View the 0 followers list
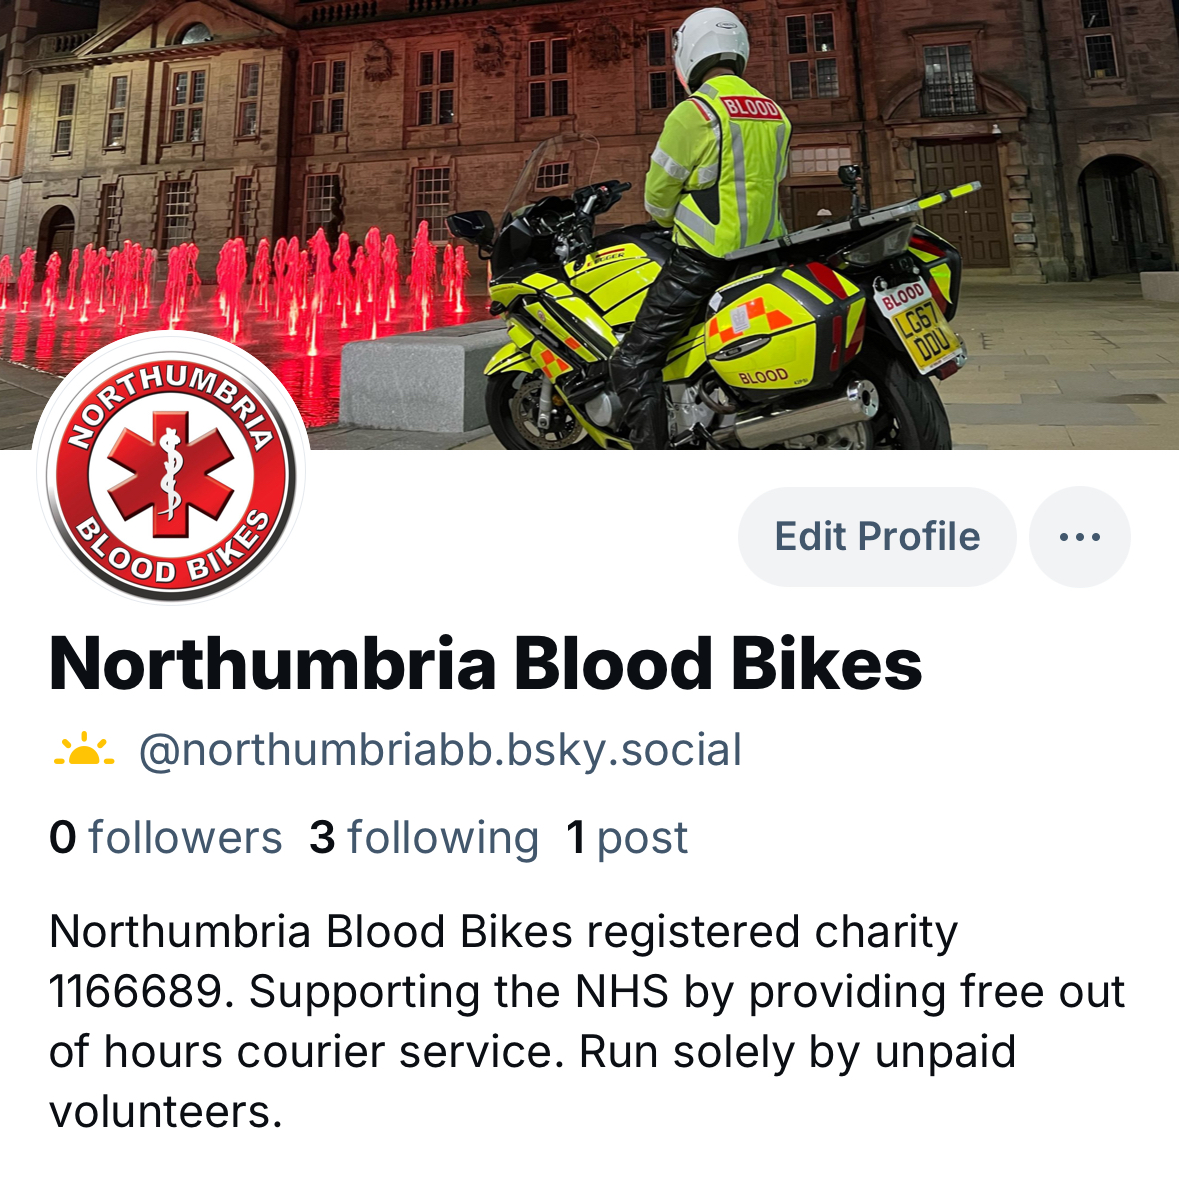 165,837
